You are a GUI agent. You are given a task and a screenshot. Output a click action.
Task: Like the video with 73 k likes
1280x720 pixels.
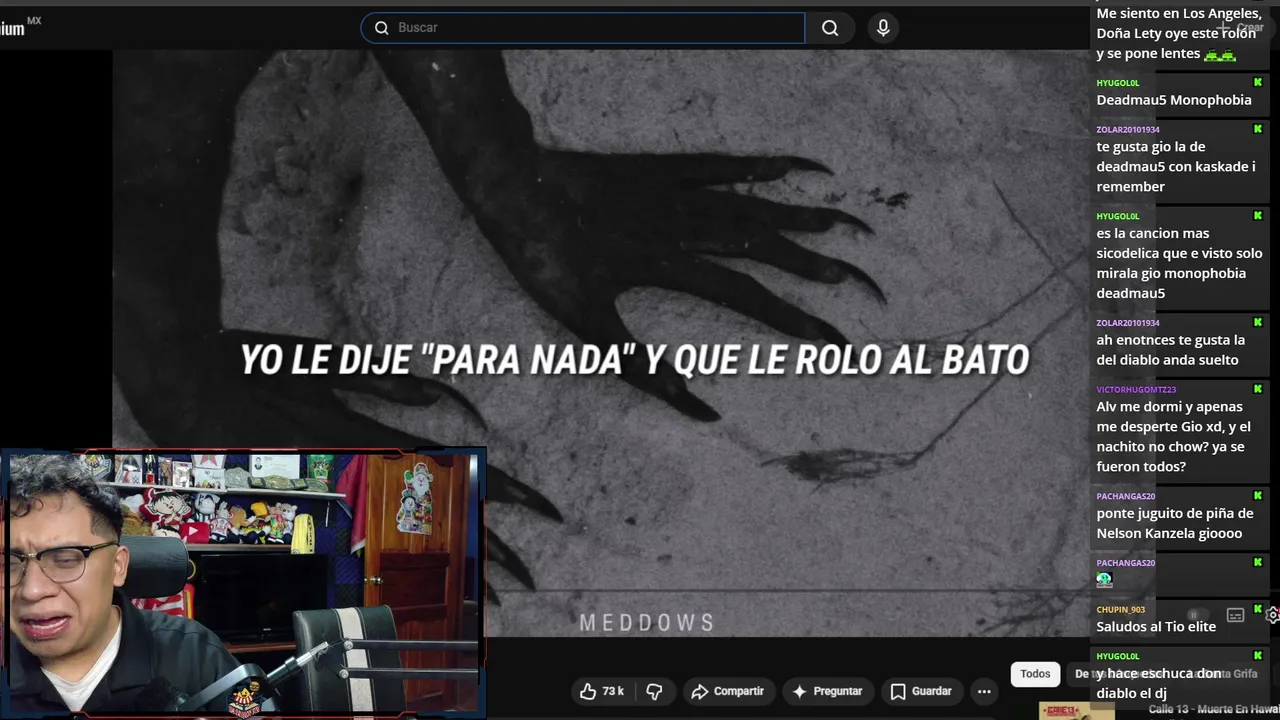click(602, 691)
